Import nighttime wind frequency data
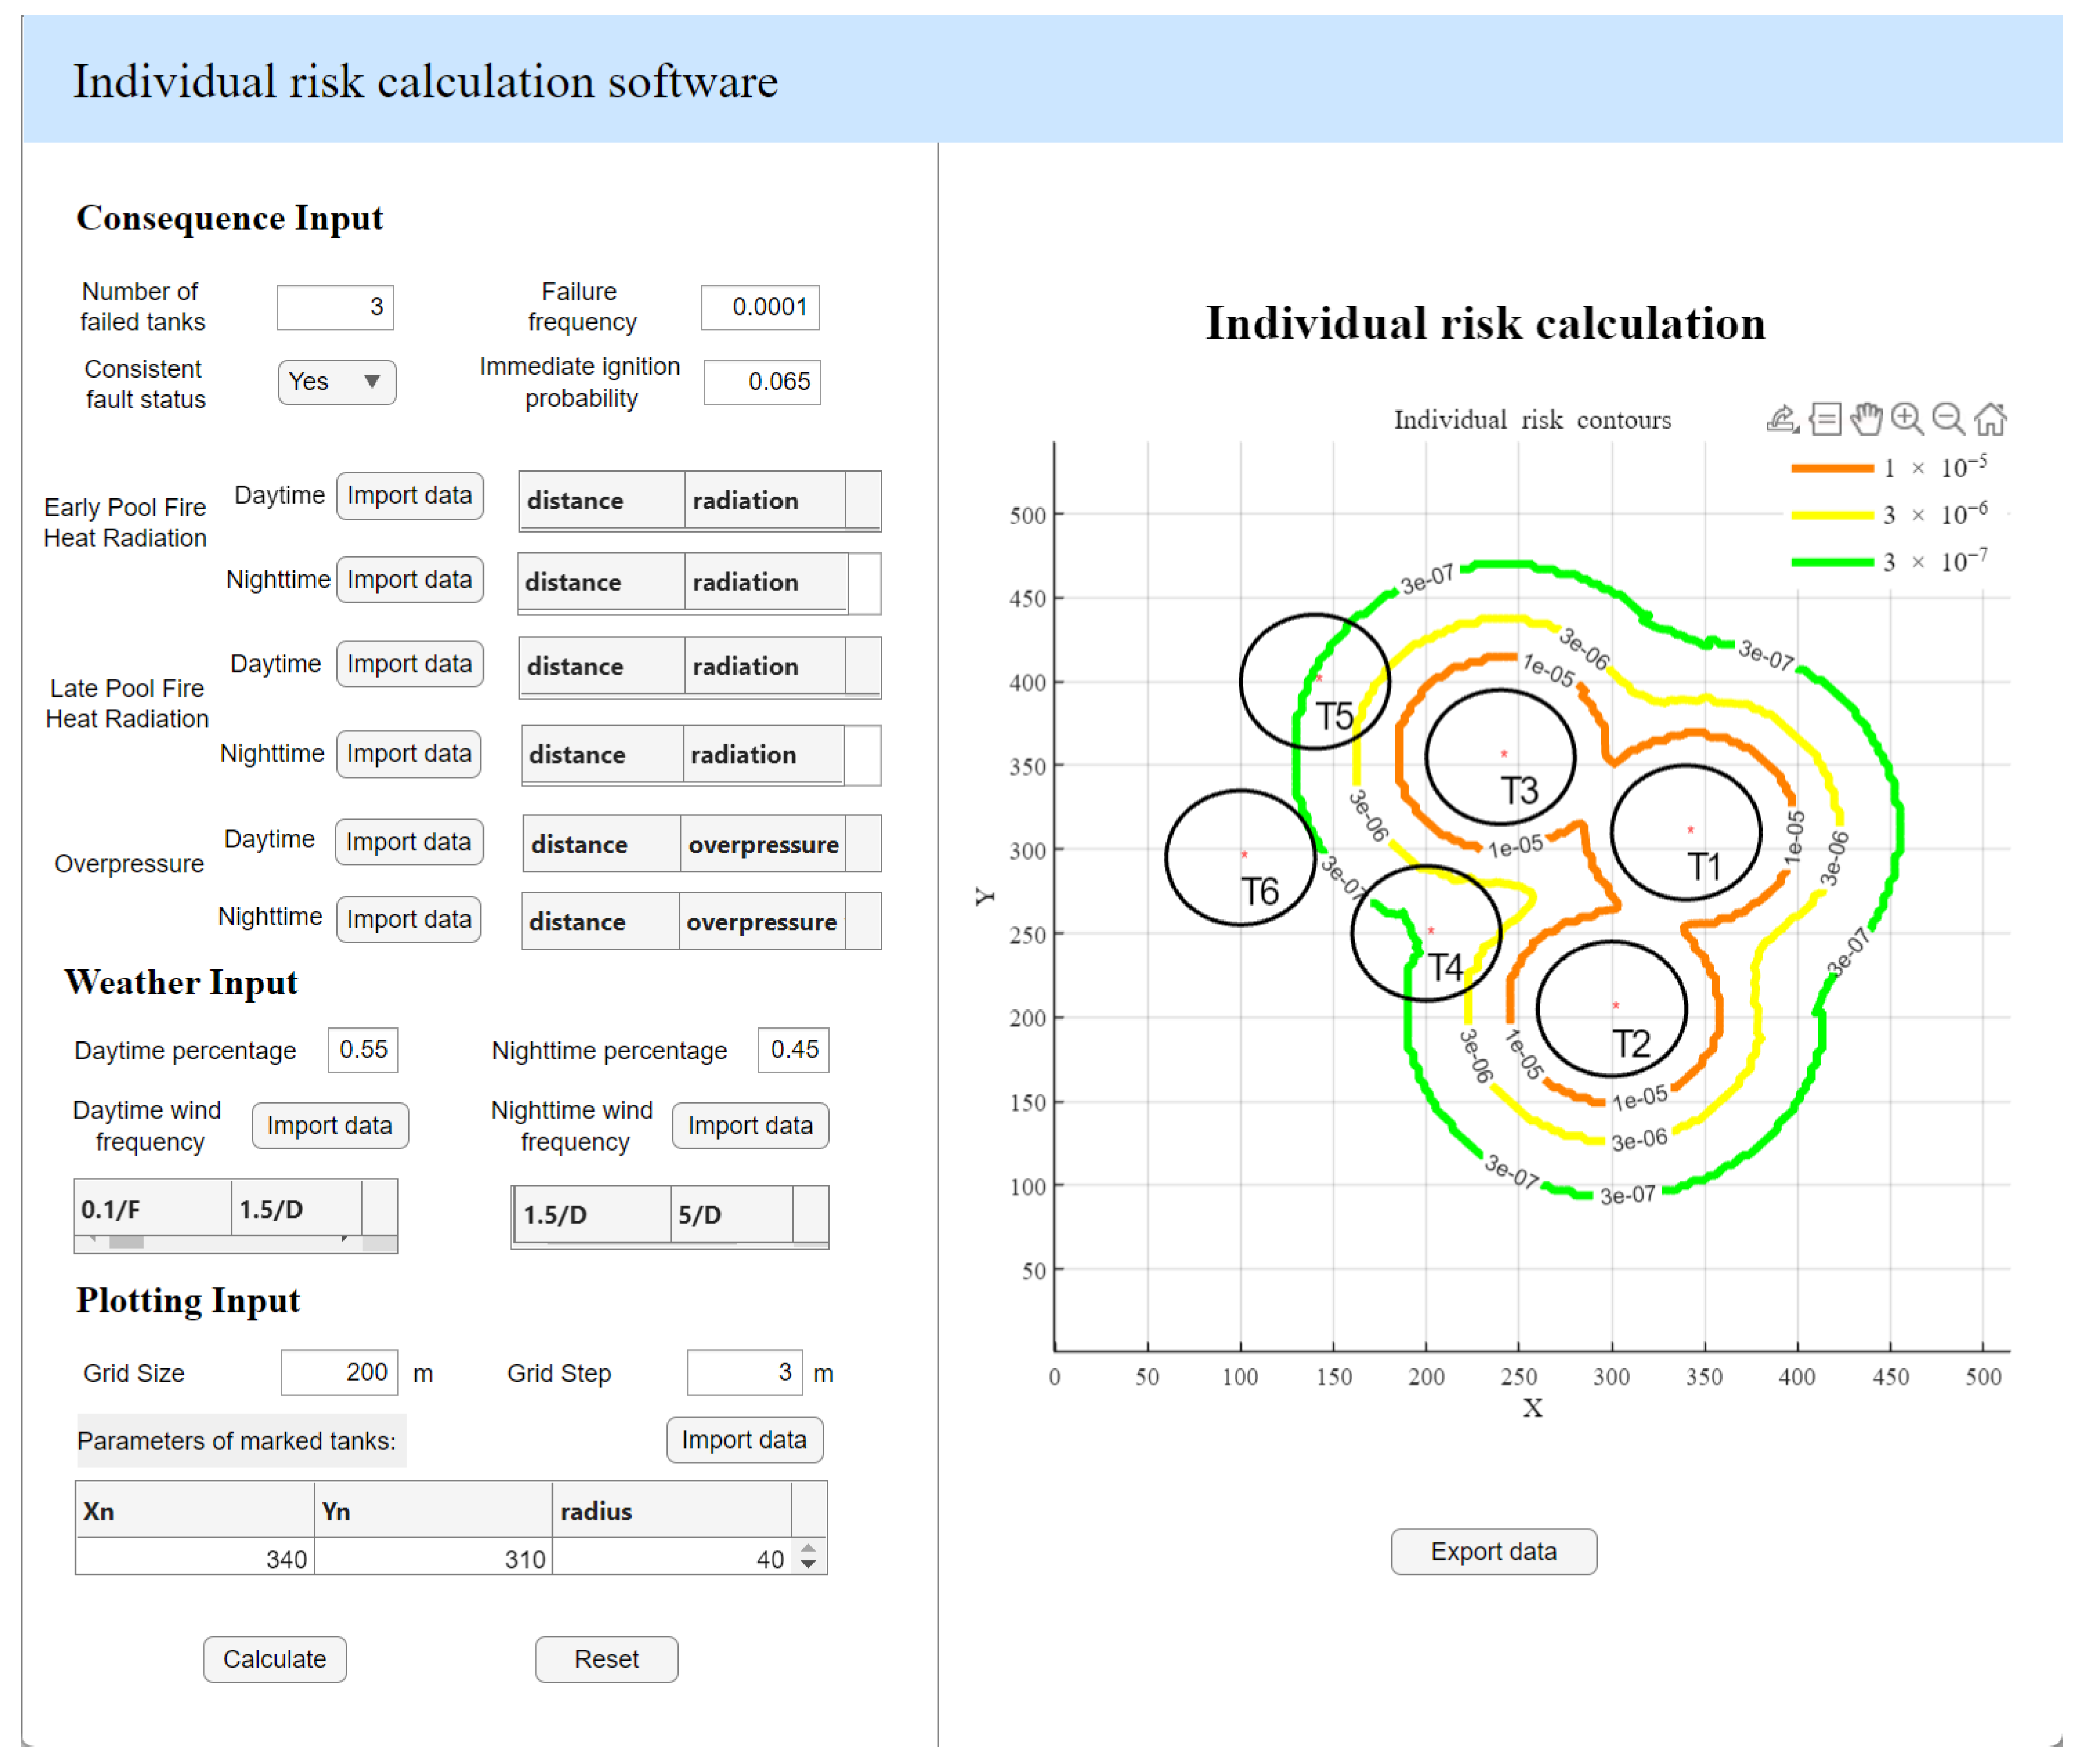Image resolution: width=2081 pixels, height=1764 pixels. (750, 1126)
